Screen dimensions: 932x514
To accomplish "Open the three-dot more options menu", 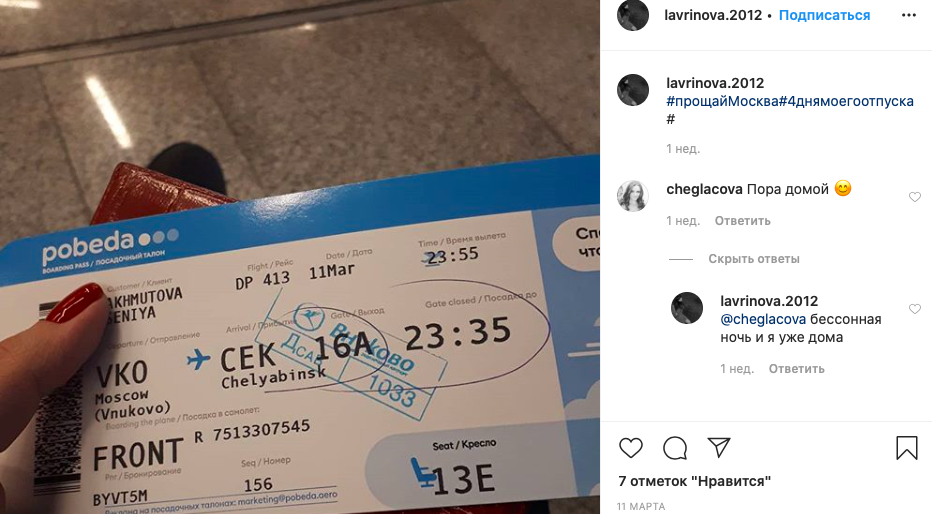I will point(908,15).
